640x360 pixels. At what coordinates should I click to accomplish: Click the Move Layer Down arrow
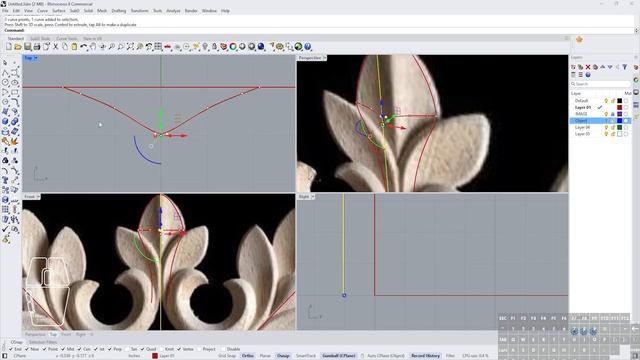pyautogui.click(x=610, y=67)
